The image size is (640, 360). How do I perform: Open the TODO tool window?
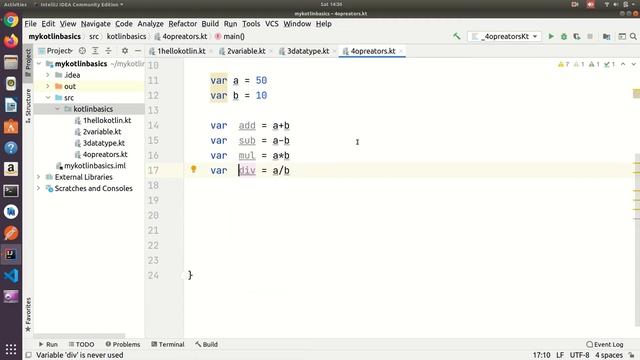pyautogui.click(x=81, y=344)
